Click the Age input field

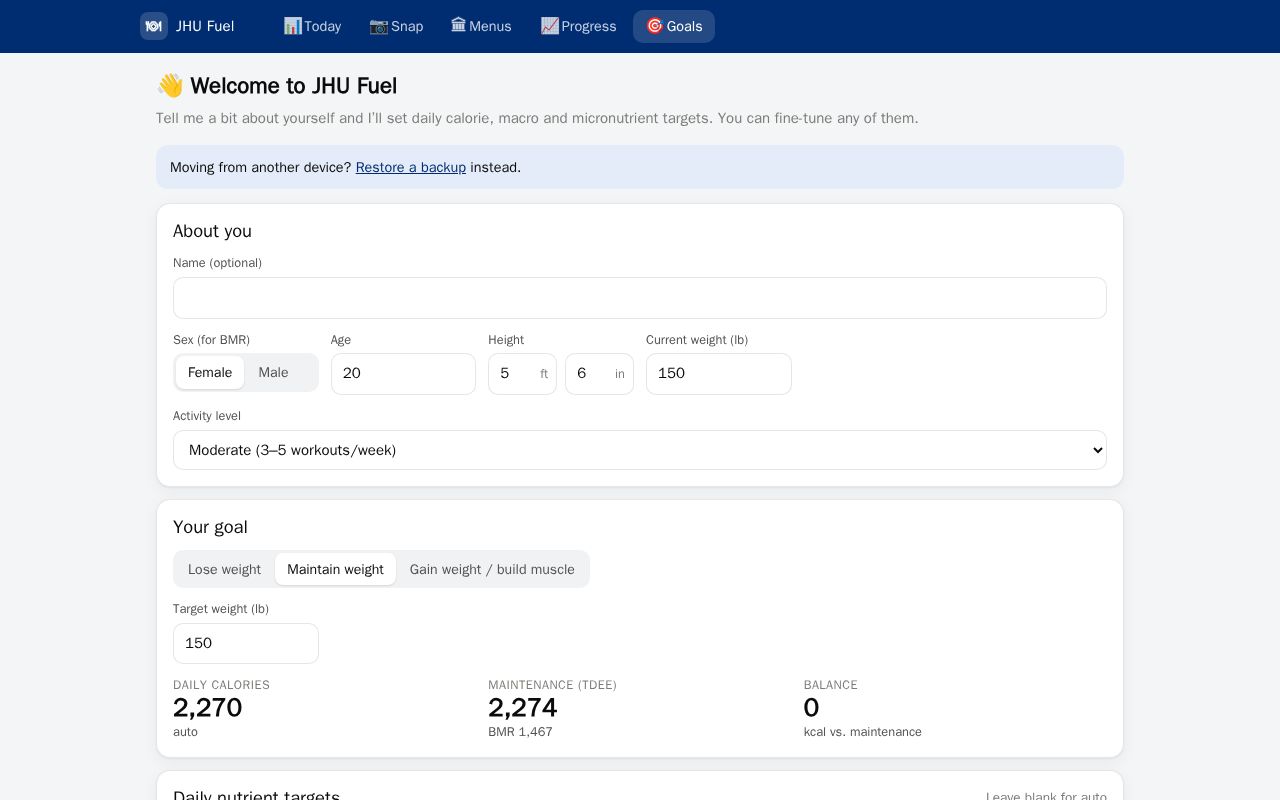tap(403, 374)
